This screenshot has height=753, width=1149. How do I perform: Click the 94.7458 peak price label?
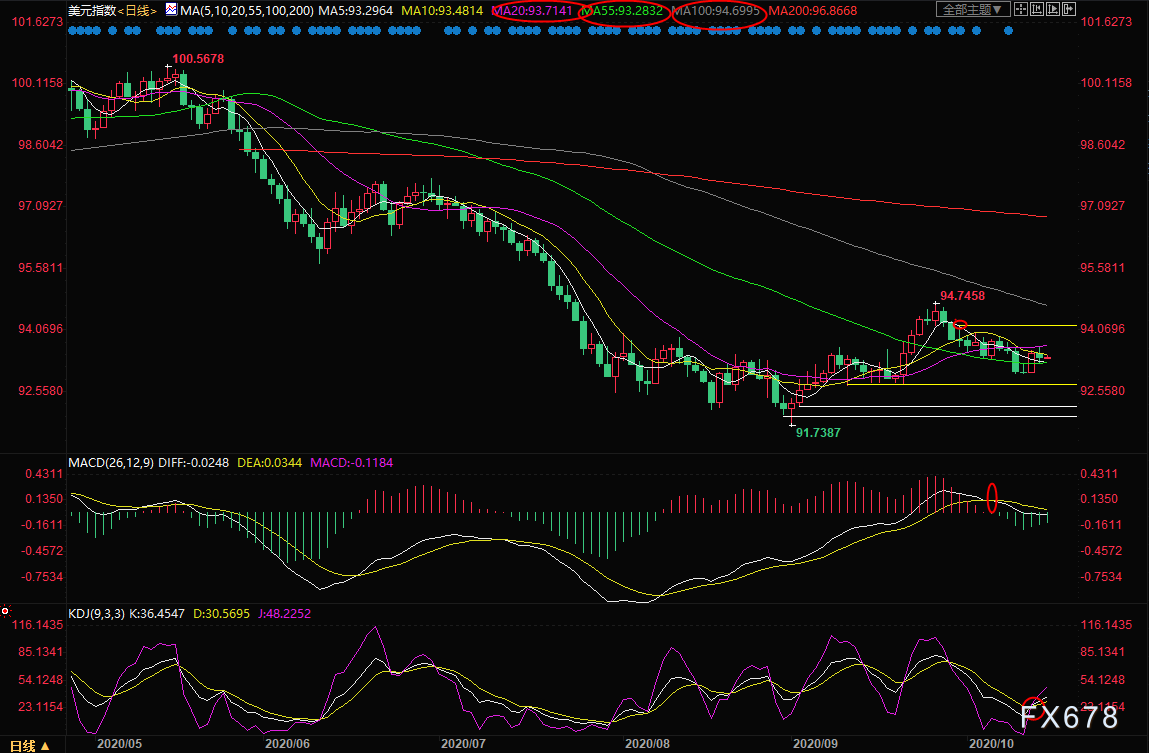[965, 296]
